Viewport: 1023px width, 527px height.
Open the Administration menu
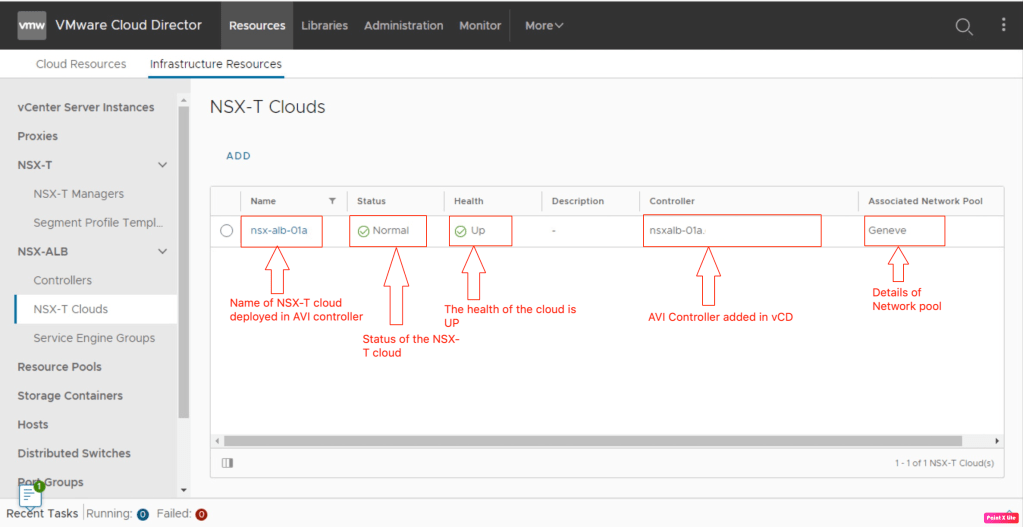coord(403,26)
